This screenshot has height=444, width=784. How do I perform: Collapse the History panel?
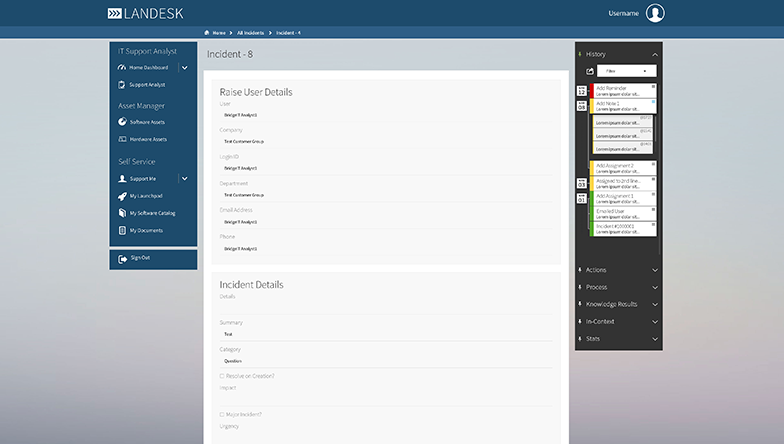pyautogui.click(x=654, y=53)
